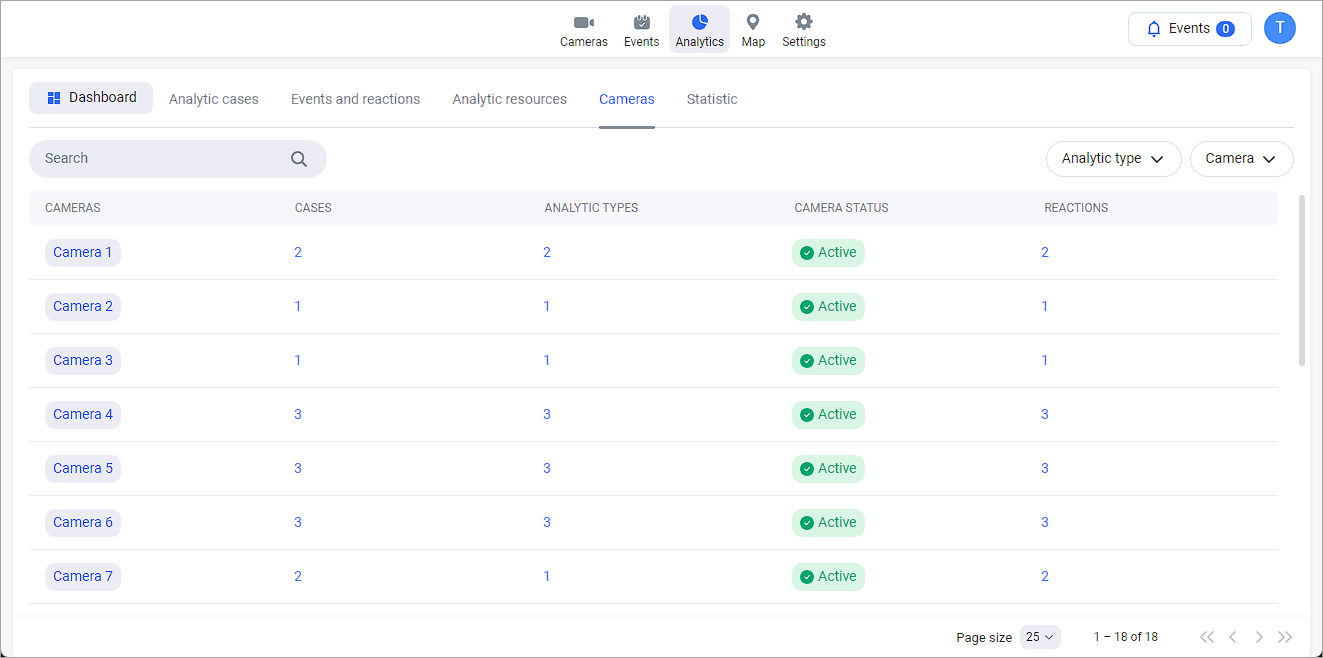1323x658 pixels.
Task: Open the Cameras section in top navigation
Action: 583,30
